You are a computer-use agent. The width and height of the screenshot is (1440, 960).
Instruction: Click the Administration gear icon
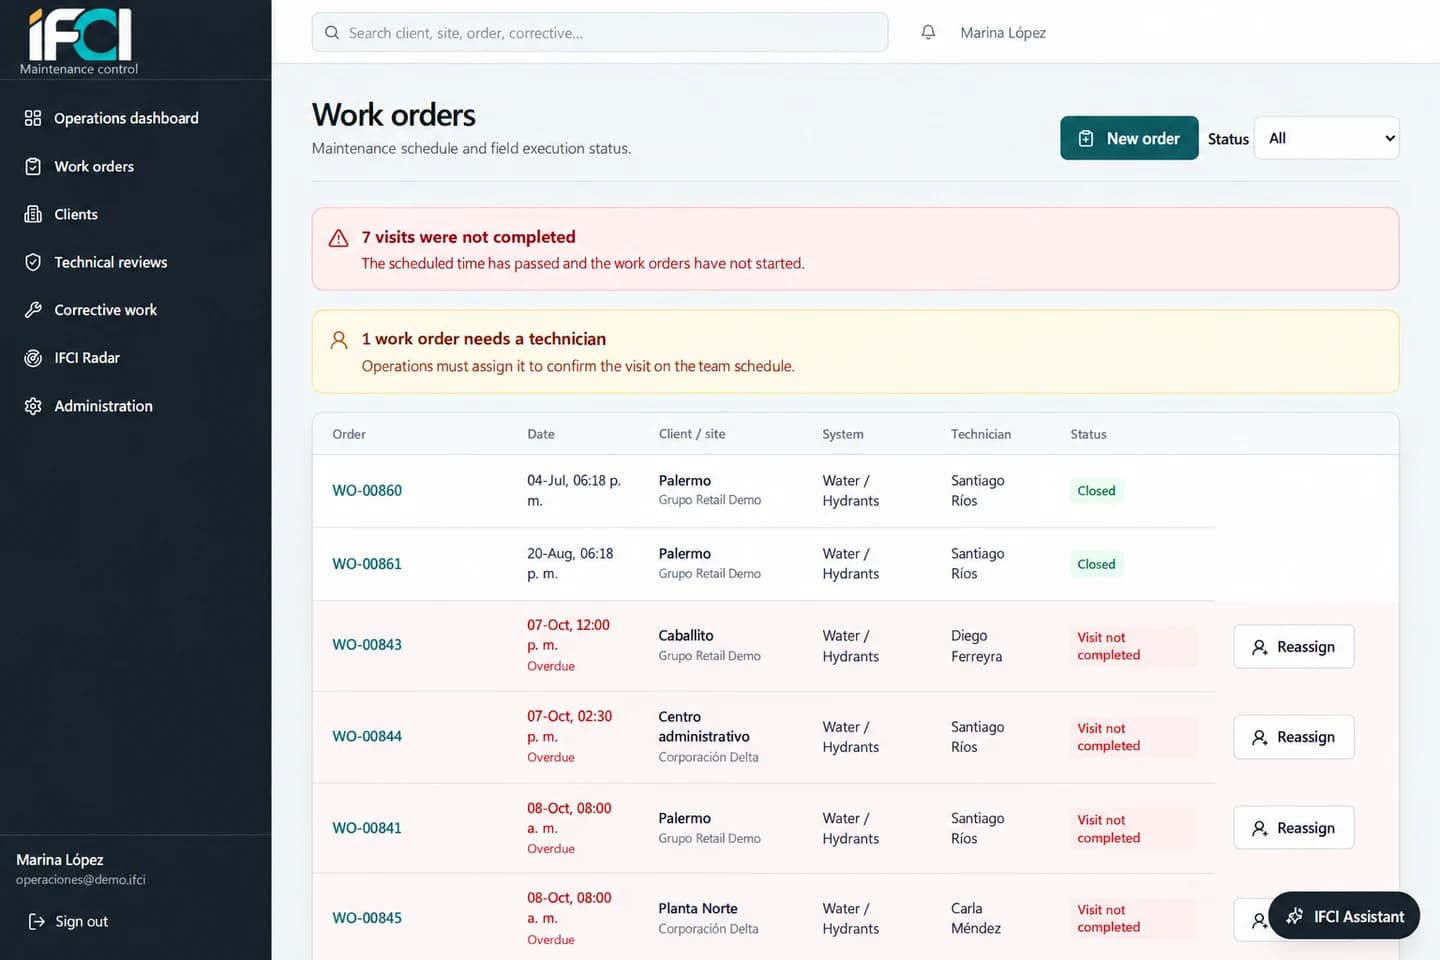pos(33,406)
